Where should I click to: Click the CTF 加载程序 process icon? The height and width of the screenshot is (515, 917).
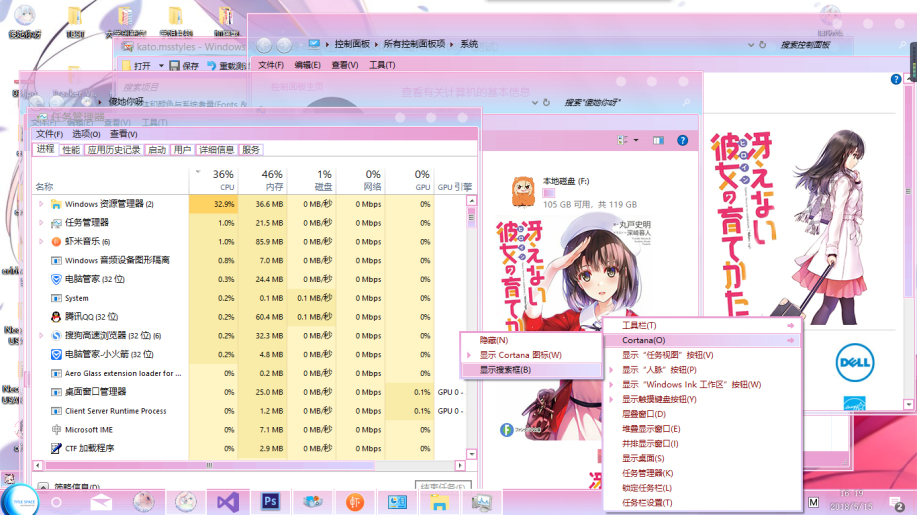[56, 448]
